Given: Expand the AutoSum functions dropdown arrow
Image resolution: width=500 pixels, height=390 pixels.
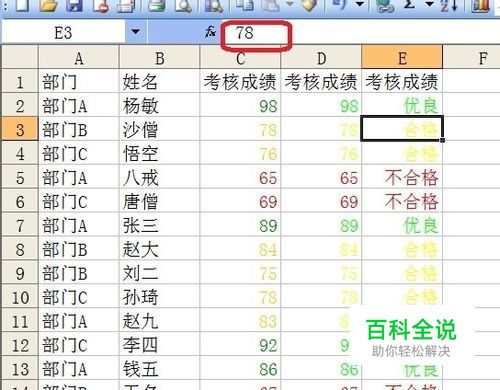Looking at the screenshot, I should (x=430, y=4).
